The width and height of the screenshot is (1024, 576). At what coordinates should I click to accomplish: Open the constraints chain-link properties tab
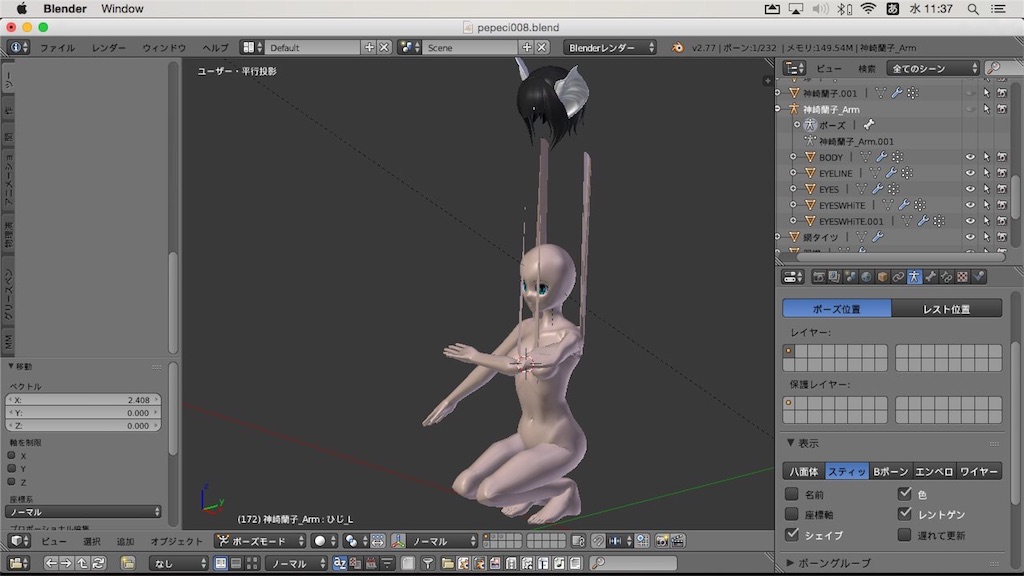[899, 277]
